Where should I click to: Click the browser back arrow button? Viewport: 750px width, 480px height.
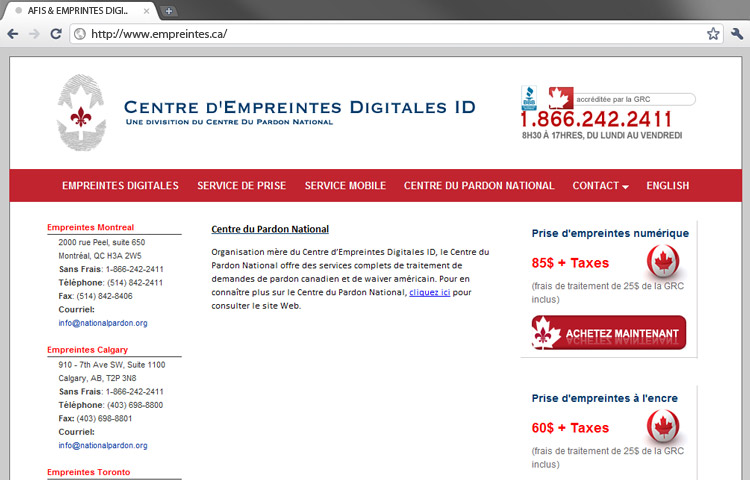(12, 33)
